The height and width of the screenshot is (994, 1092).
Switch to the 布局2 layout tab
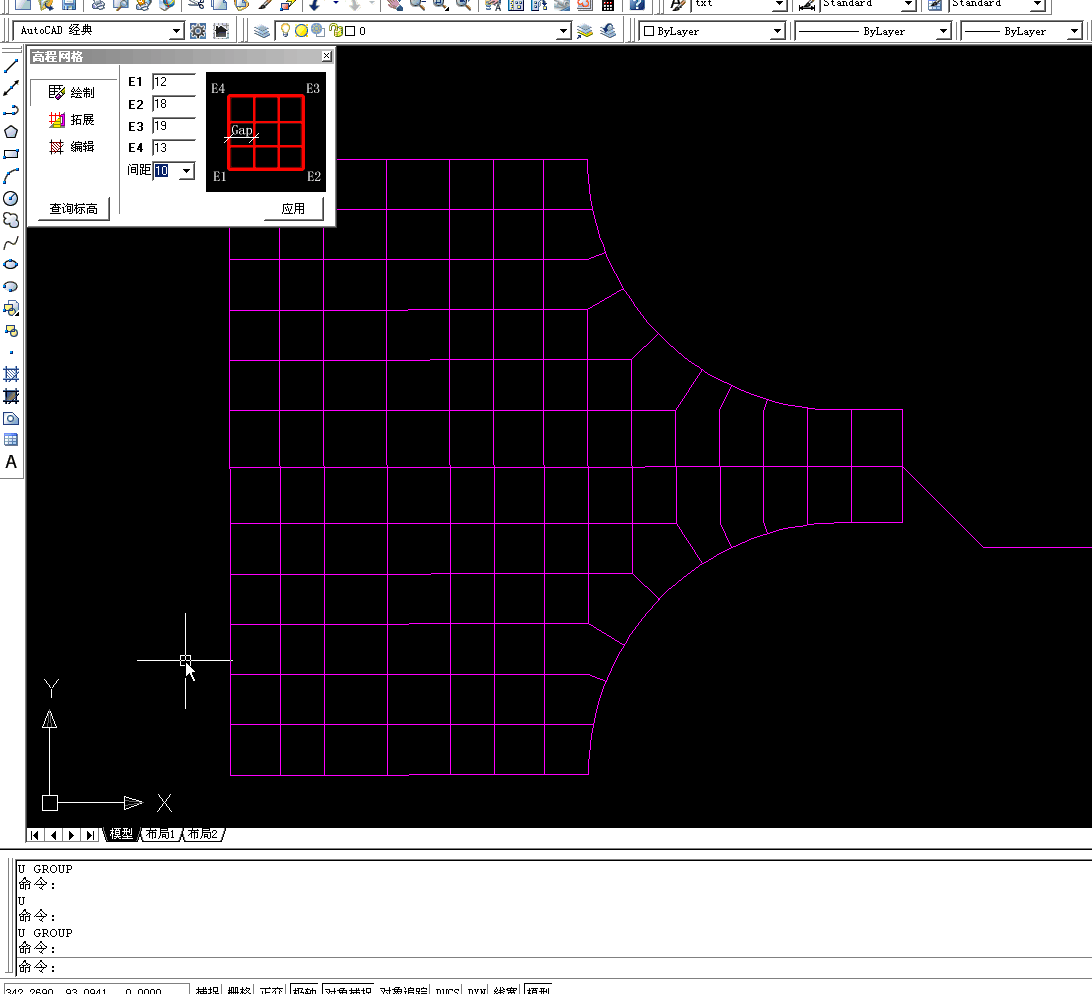point(203,834)
